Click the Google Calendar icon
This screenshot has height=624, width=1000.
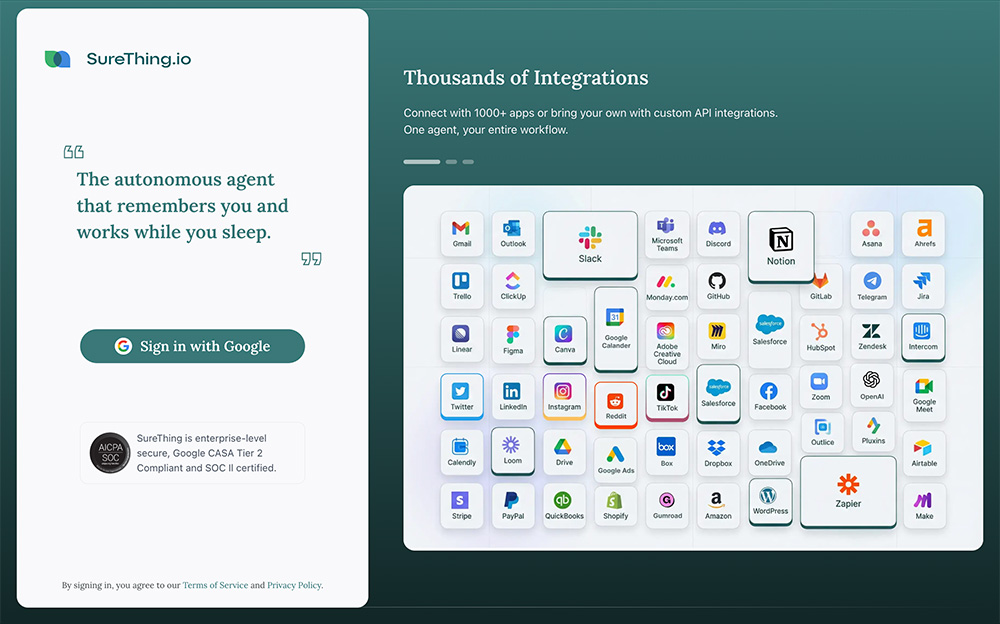point(616,327)
